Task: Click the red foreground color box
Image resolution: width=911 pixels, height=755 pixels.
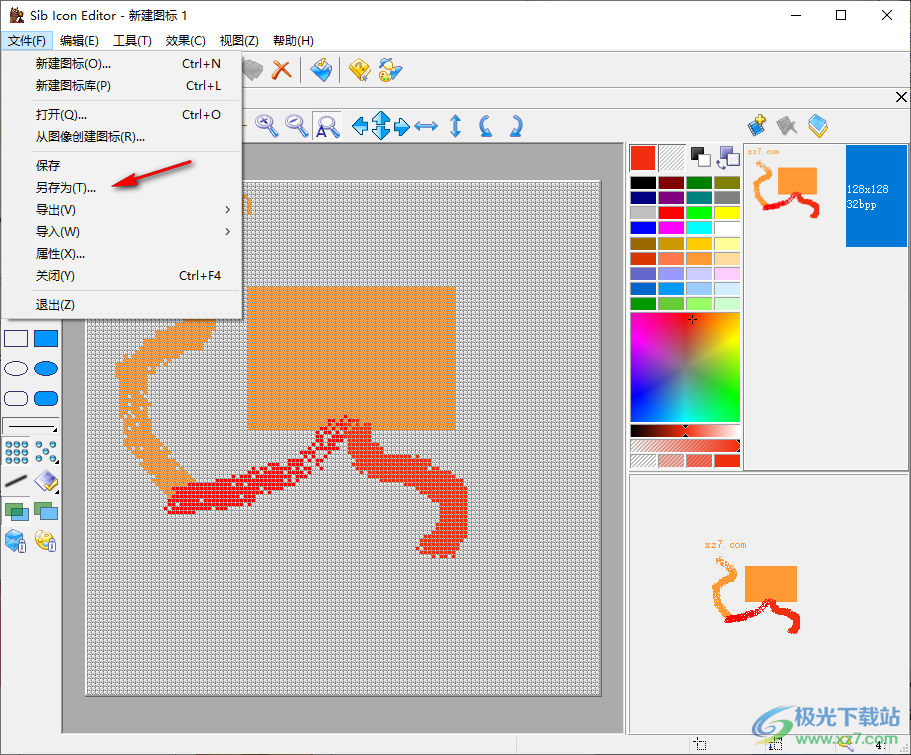Action: click(x=643, y=158)
